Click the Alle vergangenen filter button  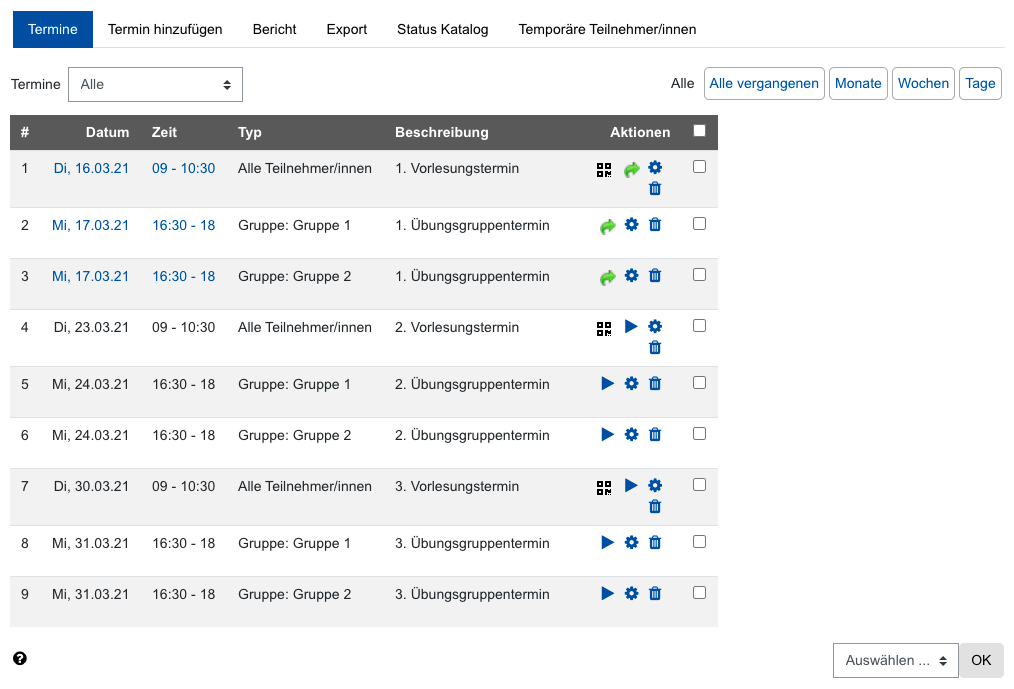click(764, 83)
